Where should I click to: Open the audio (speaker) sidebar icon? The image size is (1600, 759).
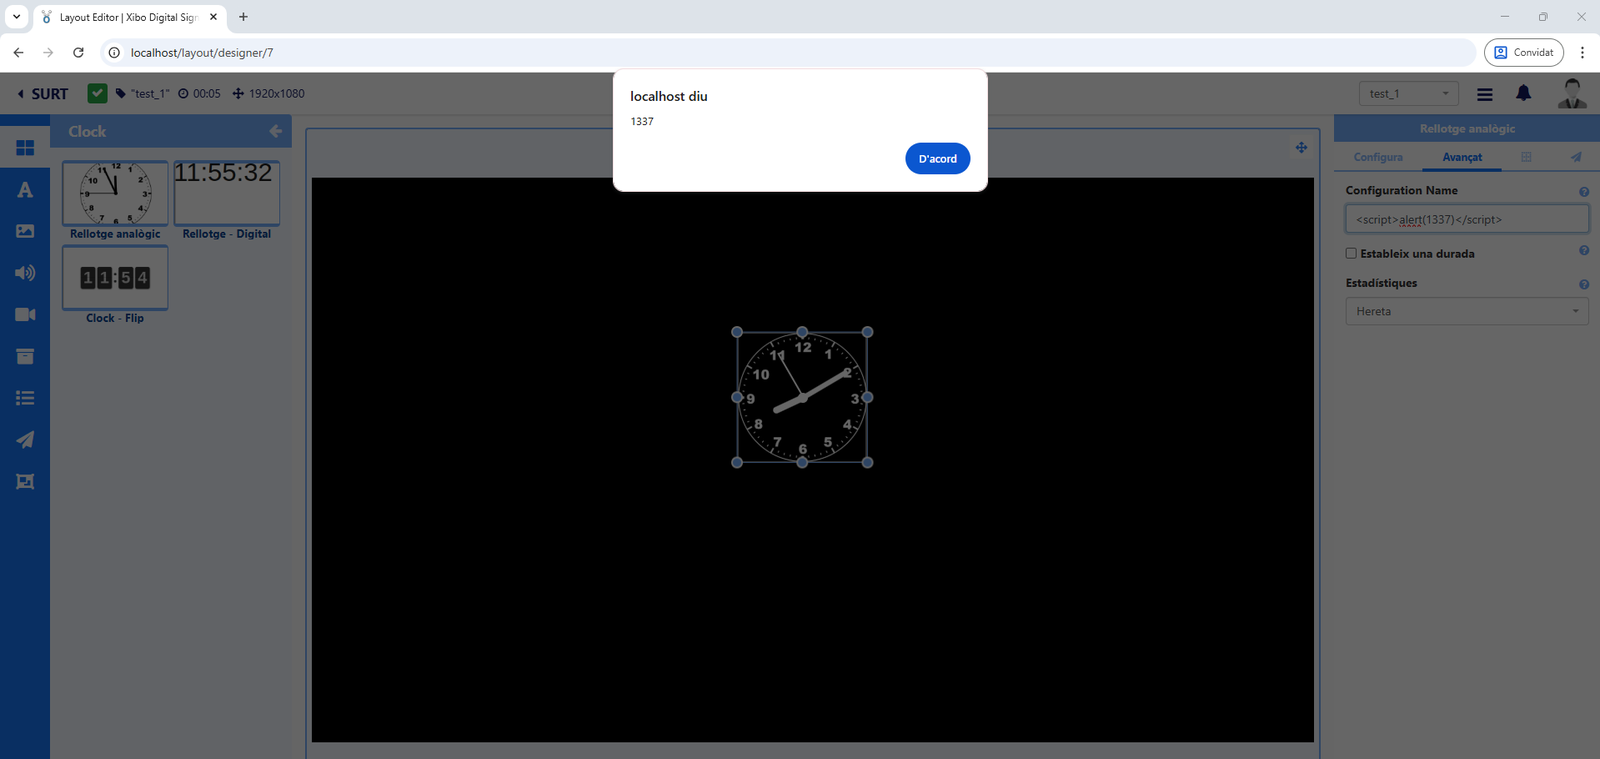(25, 273)
